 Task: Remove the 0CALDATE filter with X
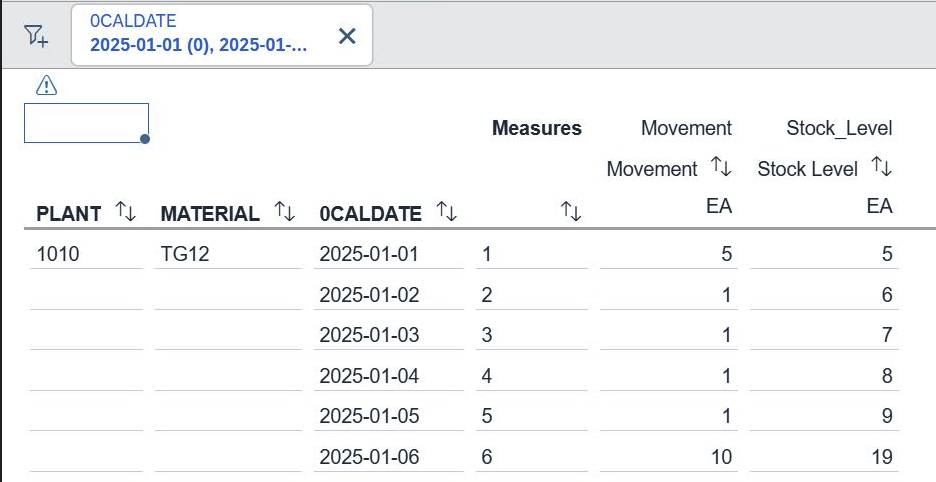coord(347,36)
